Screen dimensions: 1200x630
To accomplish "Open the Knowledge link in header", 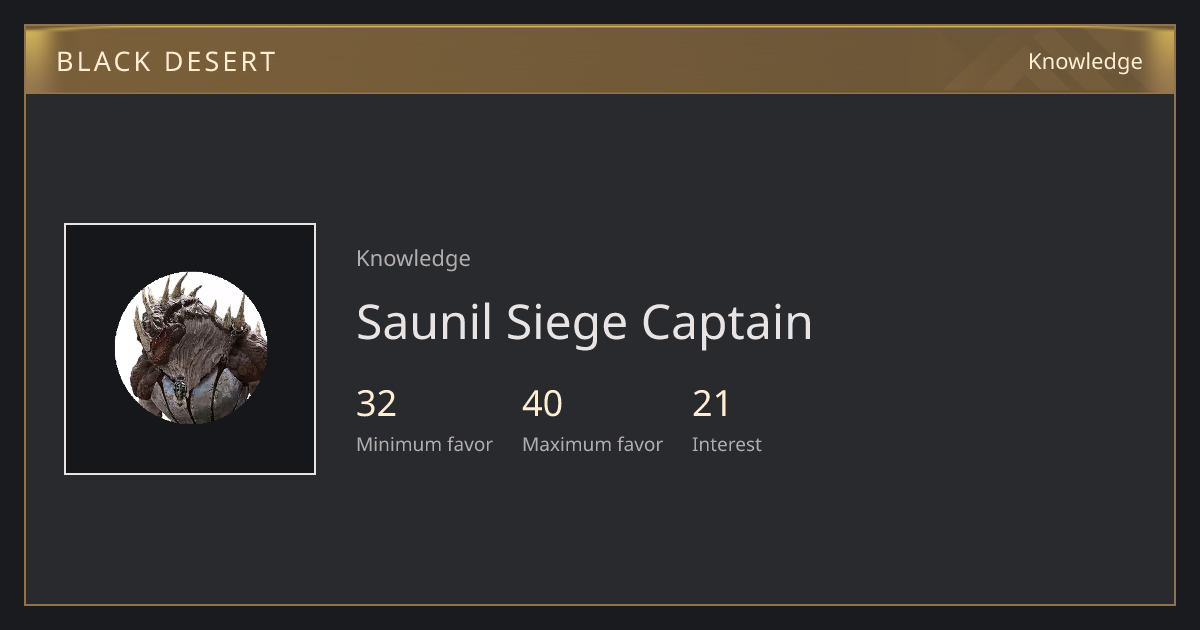I will tap(1085, 62).
